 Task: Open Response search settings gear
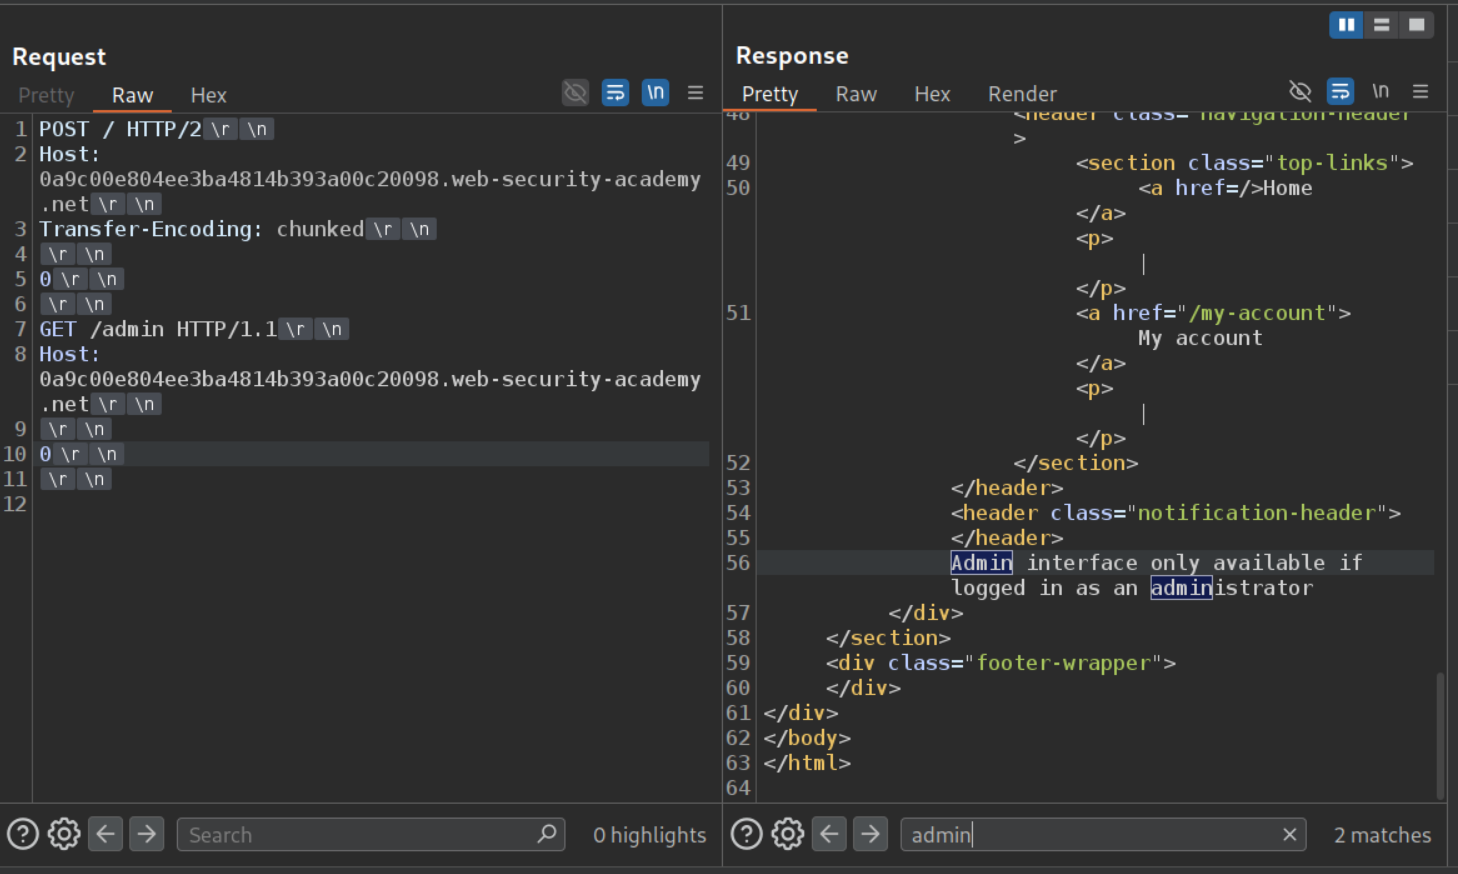787,834
